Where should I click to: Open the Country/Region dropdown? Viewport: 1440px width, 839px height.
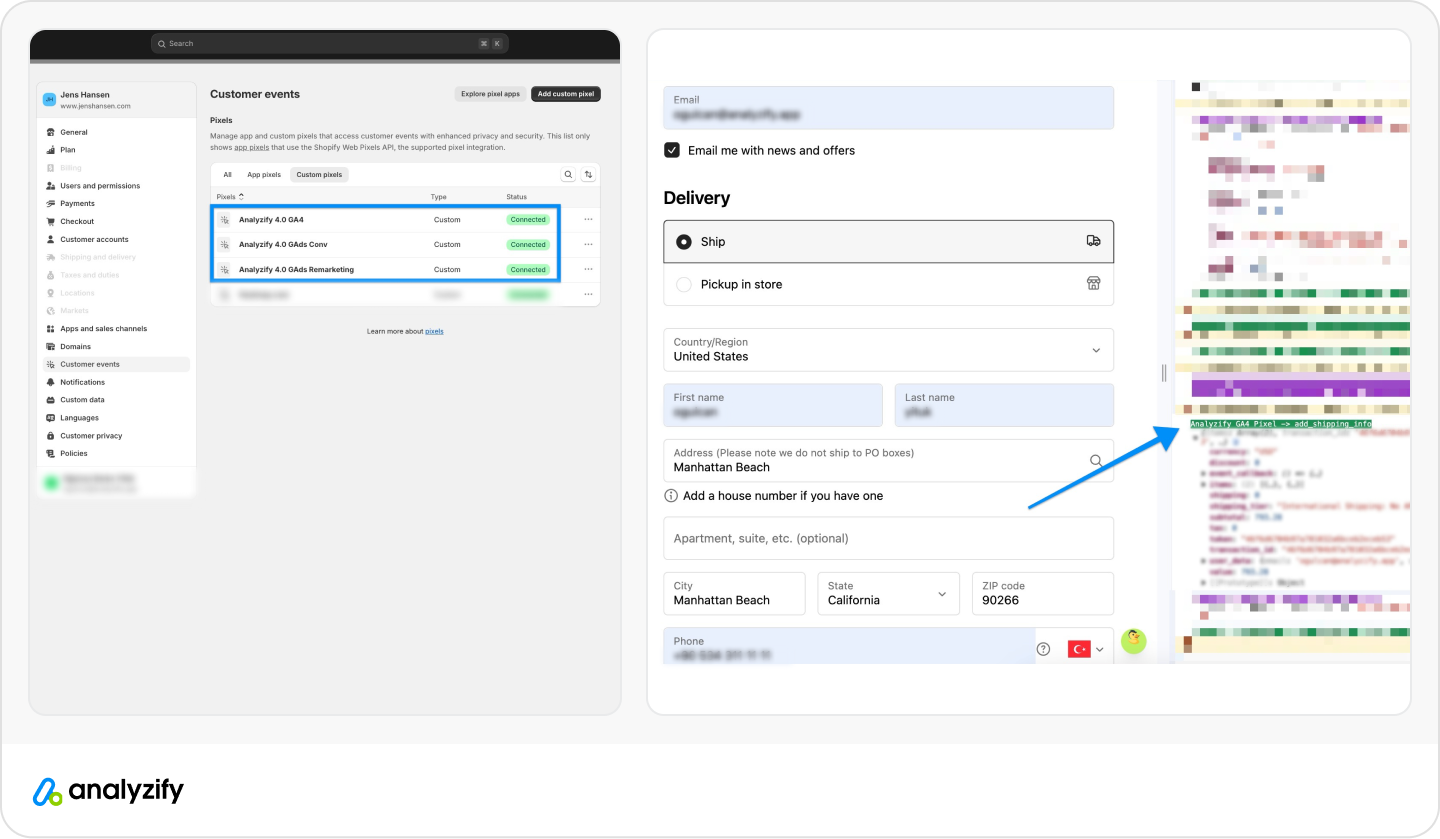point(888,350)
